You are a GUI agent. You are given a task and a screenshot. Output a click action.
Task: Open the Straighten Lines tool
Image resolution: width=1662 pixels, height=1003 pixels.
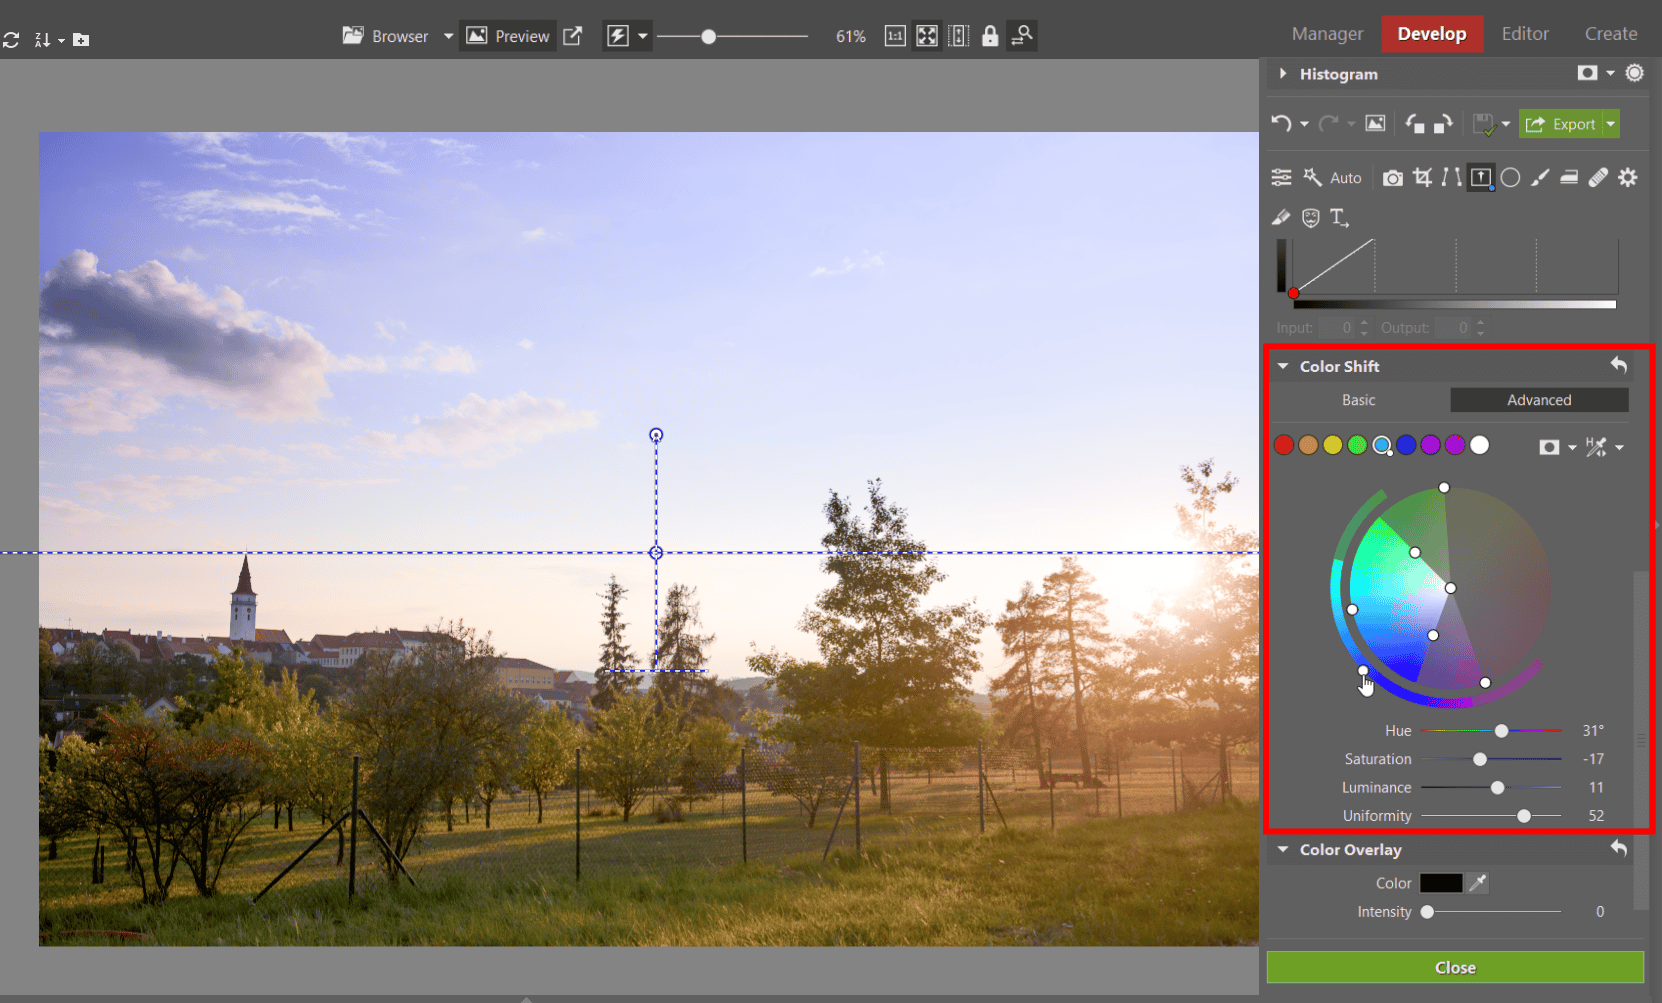pyautogui.click(x=1450, y=177)
